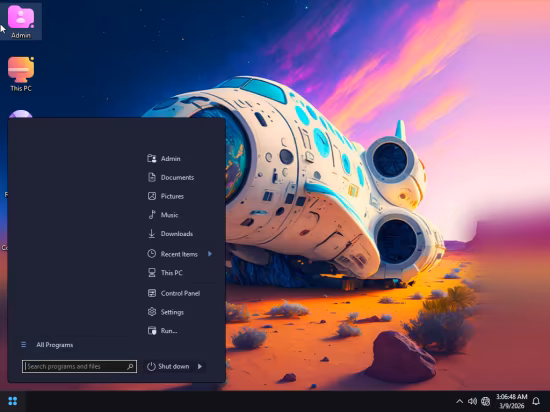The width and height of the screenshot is (550, 412).
Task: Click the date 3/9/2026 in the taskbar
Action: (512, 406)
